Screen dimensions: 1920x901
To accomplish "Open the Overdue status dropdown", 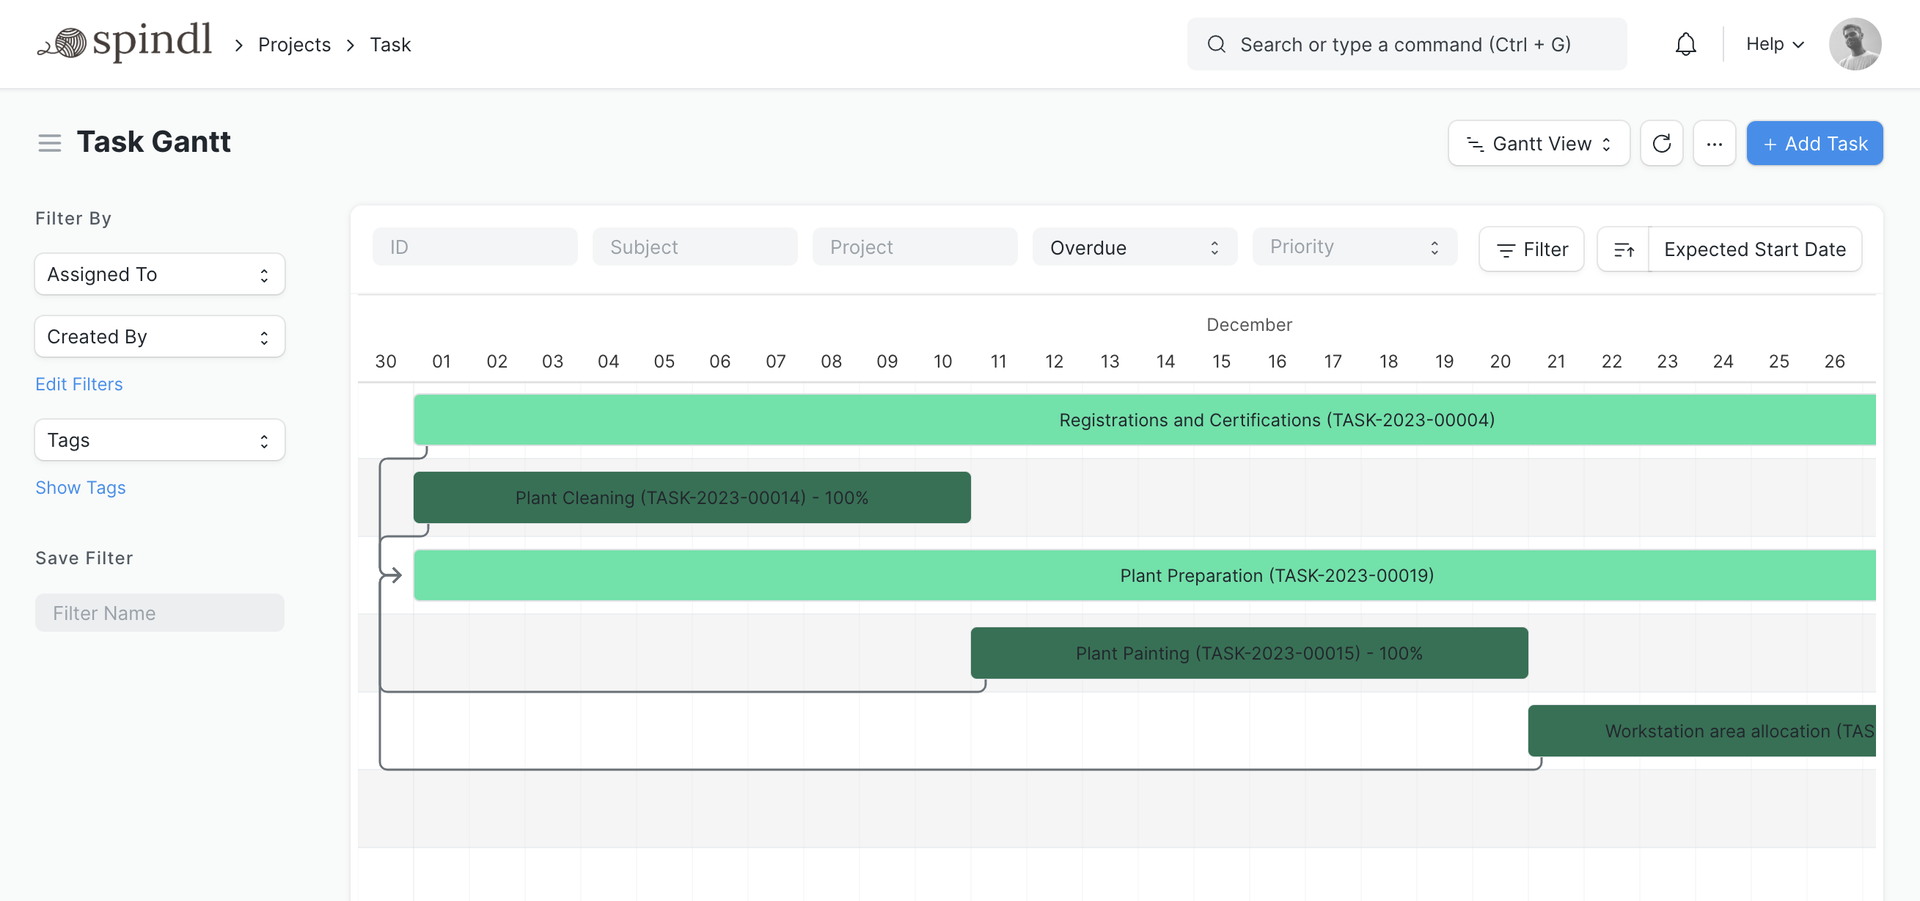I will pos(1135,247).
